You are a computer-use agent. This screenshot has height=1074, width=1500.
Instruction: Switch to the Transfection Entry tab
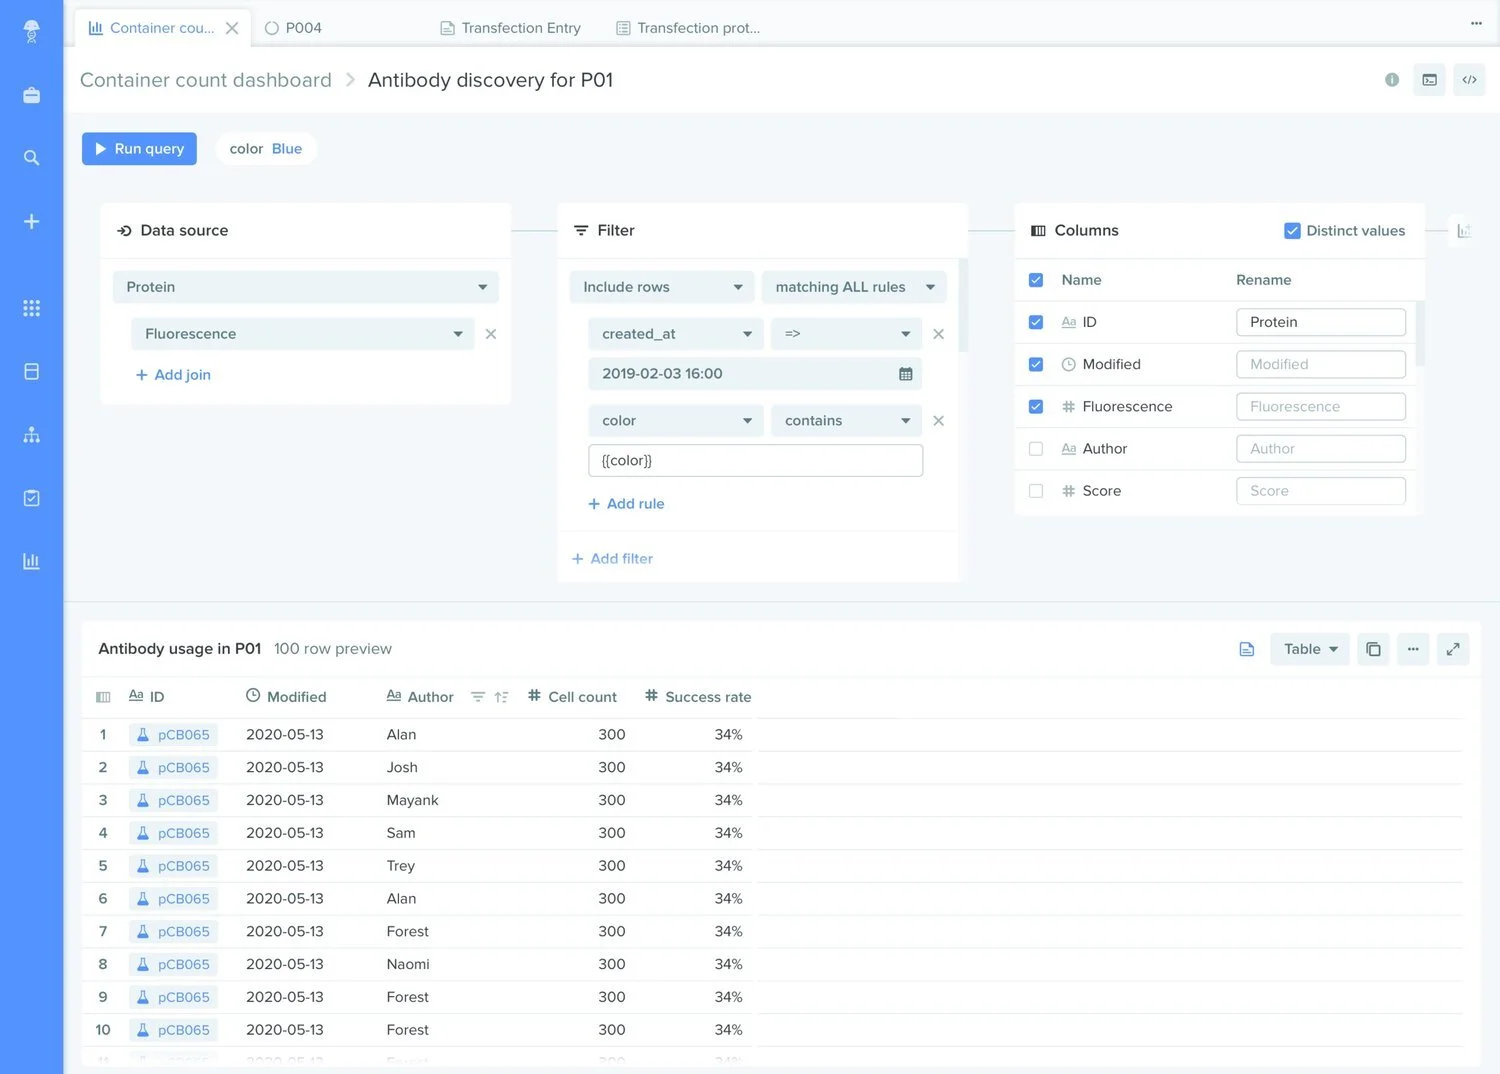[511, 28]
